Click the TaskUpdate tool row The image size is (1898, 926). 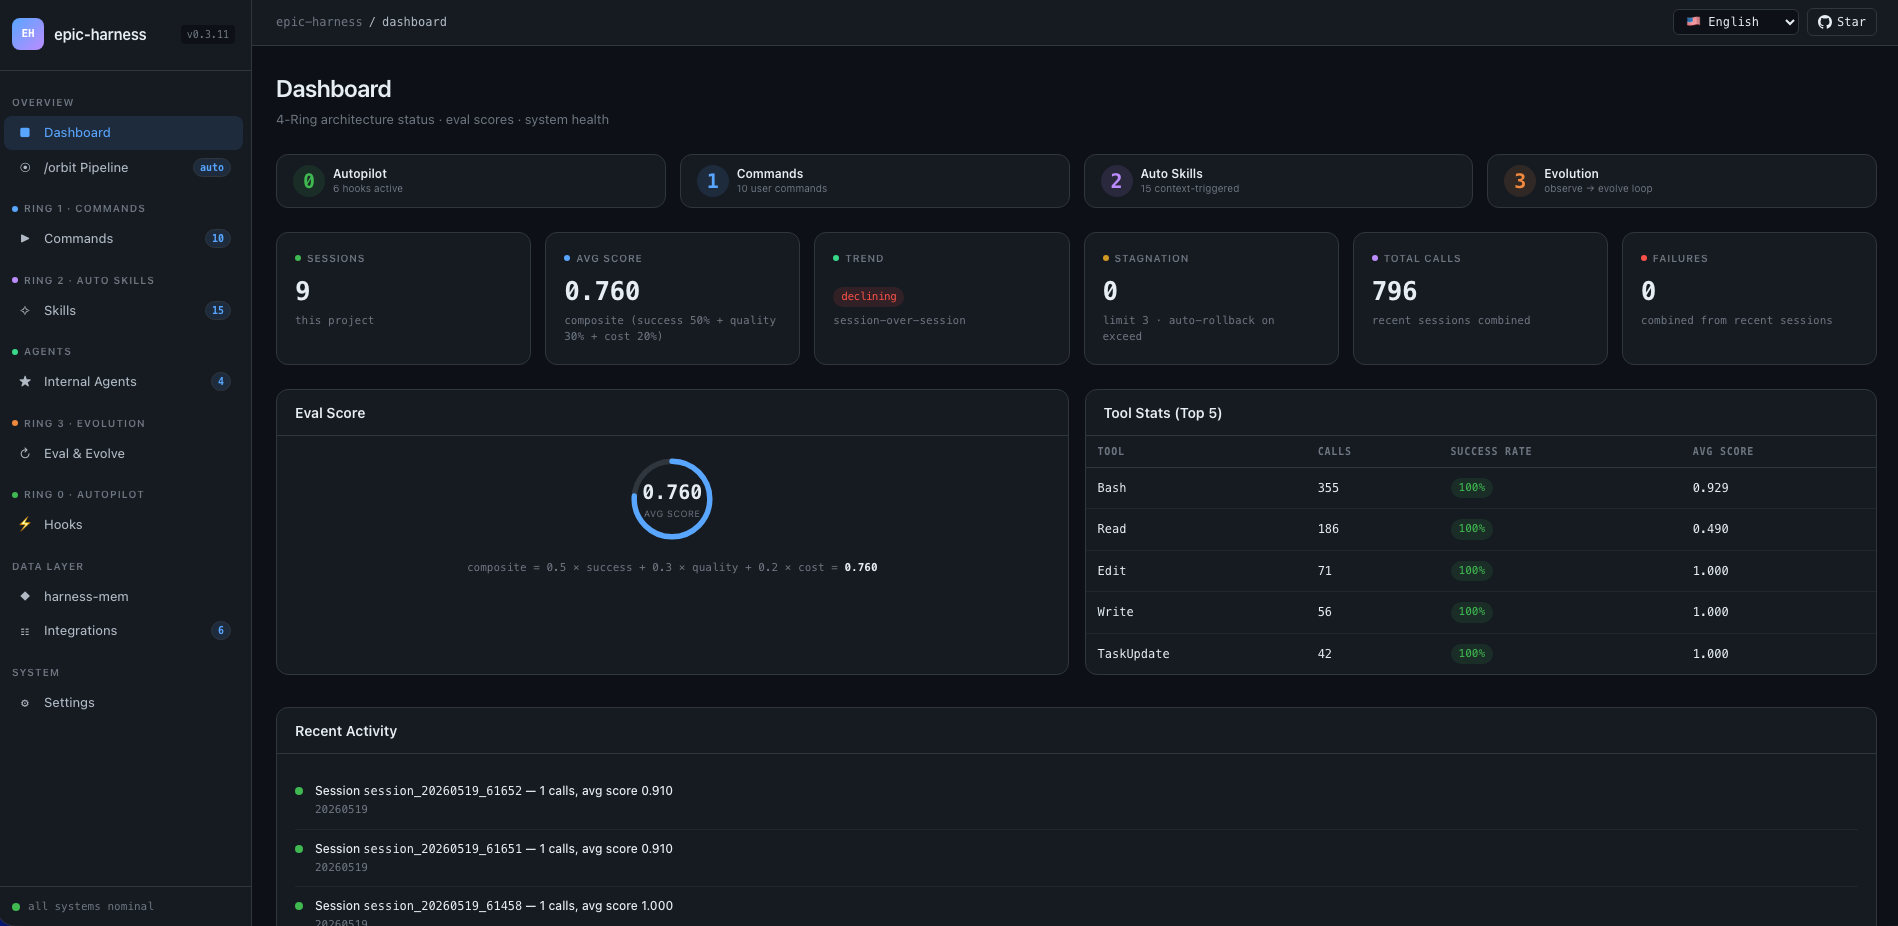pyautogui.click(x=1480, y=654)
